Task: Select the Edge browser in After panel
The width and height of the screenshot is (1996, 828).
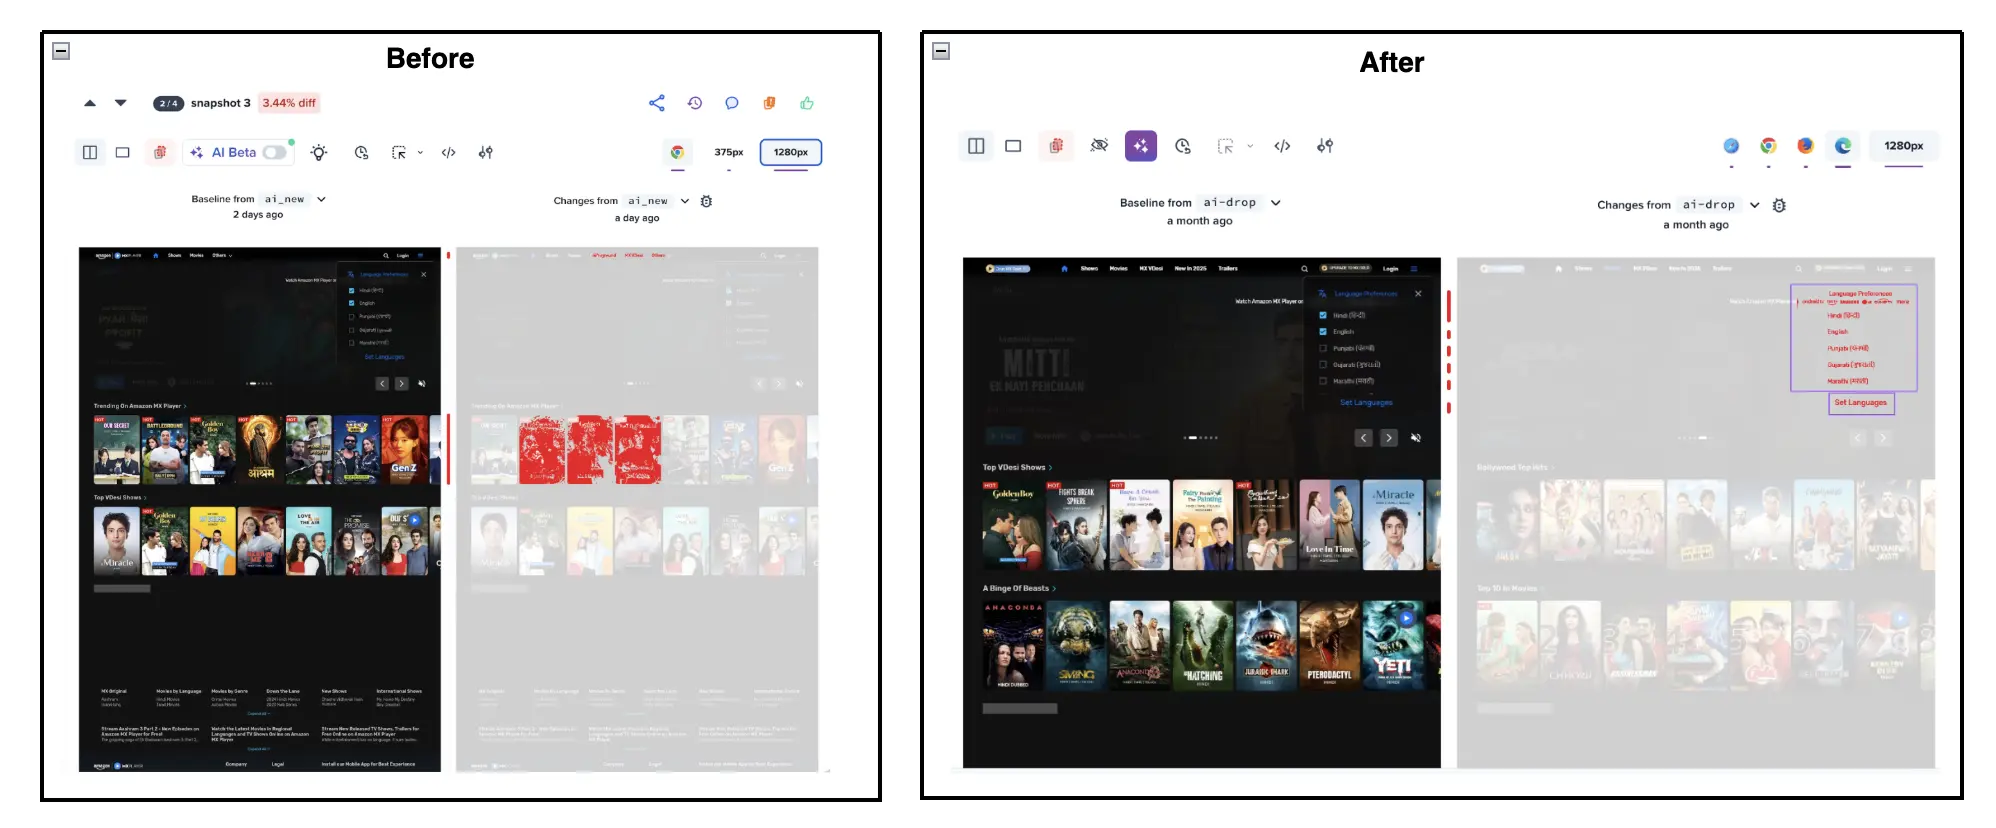Action: (x=1843, y=146)
